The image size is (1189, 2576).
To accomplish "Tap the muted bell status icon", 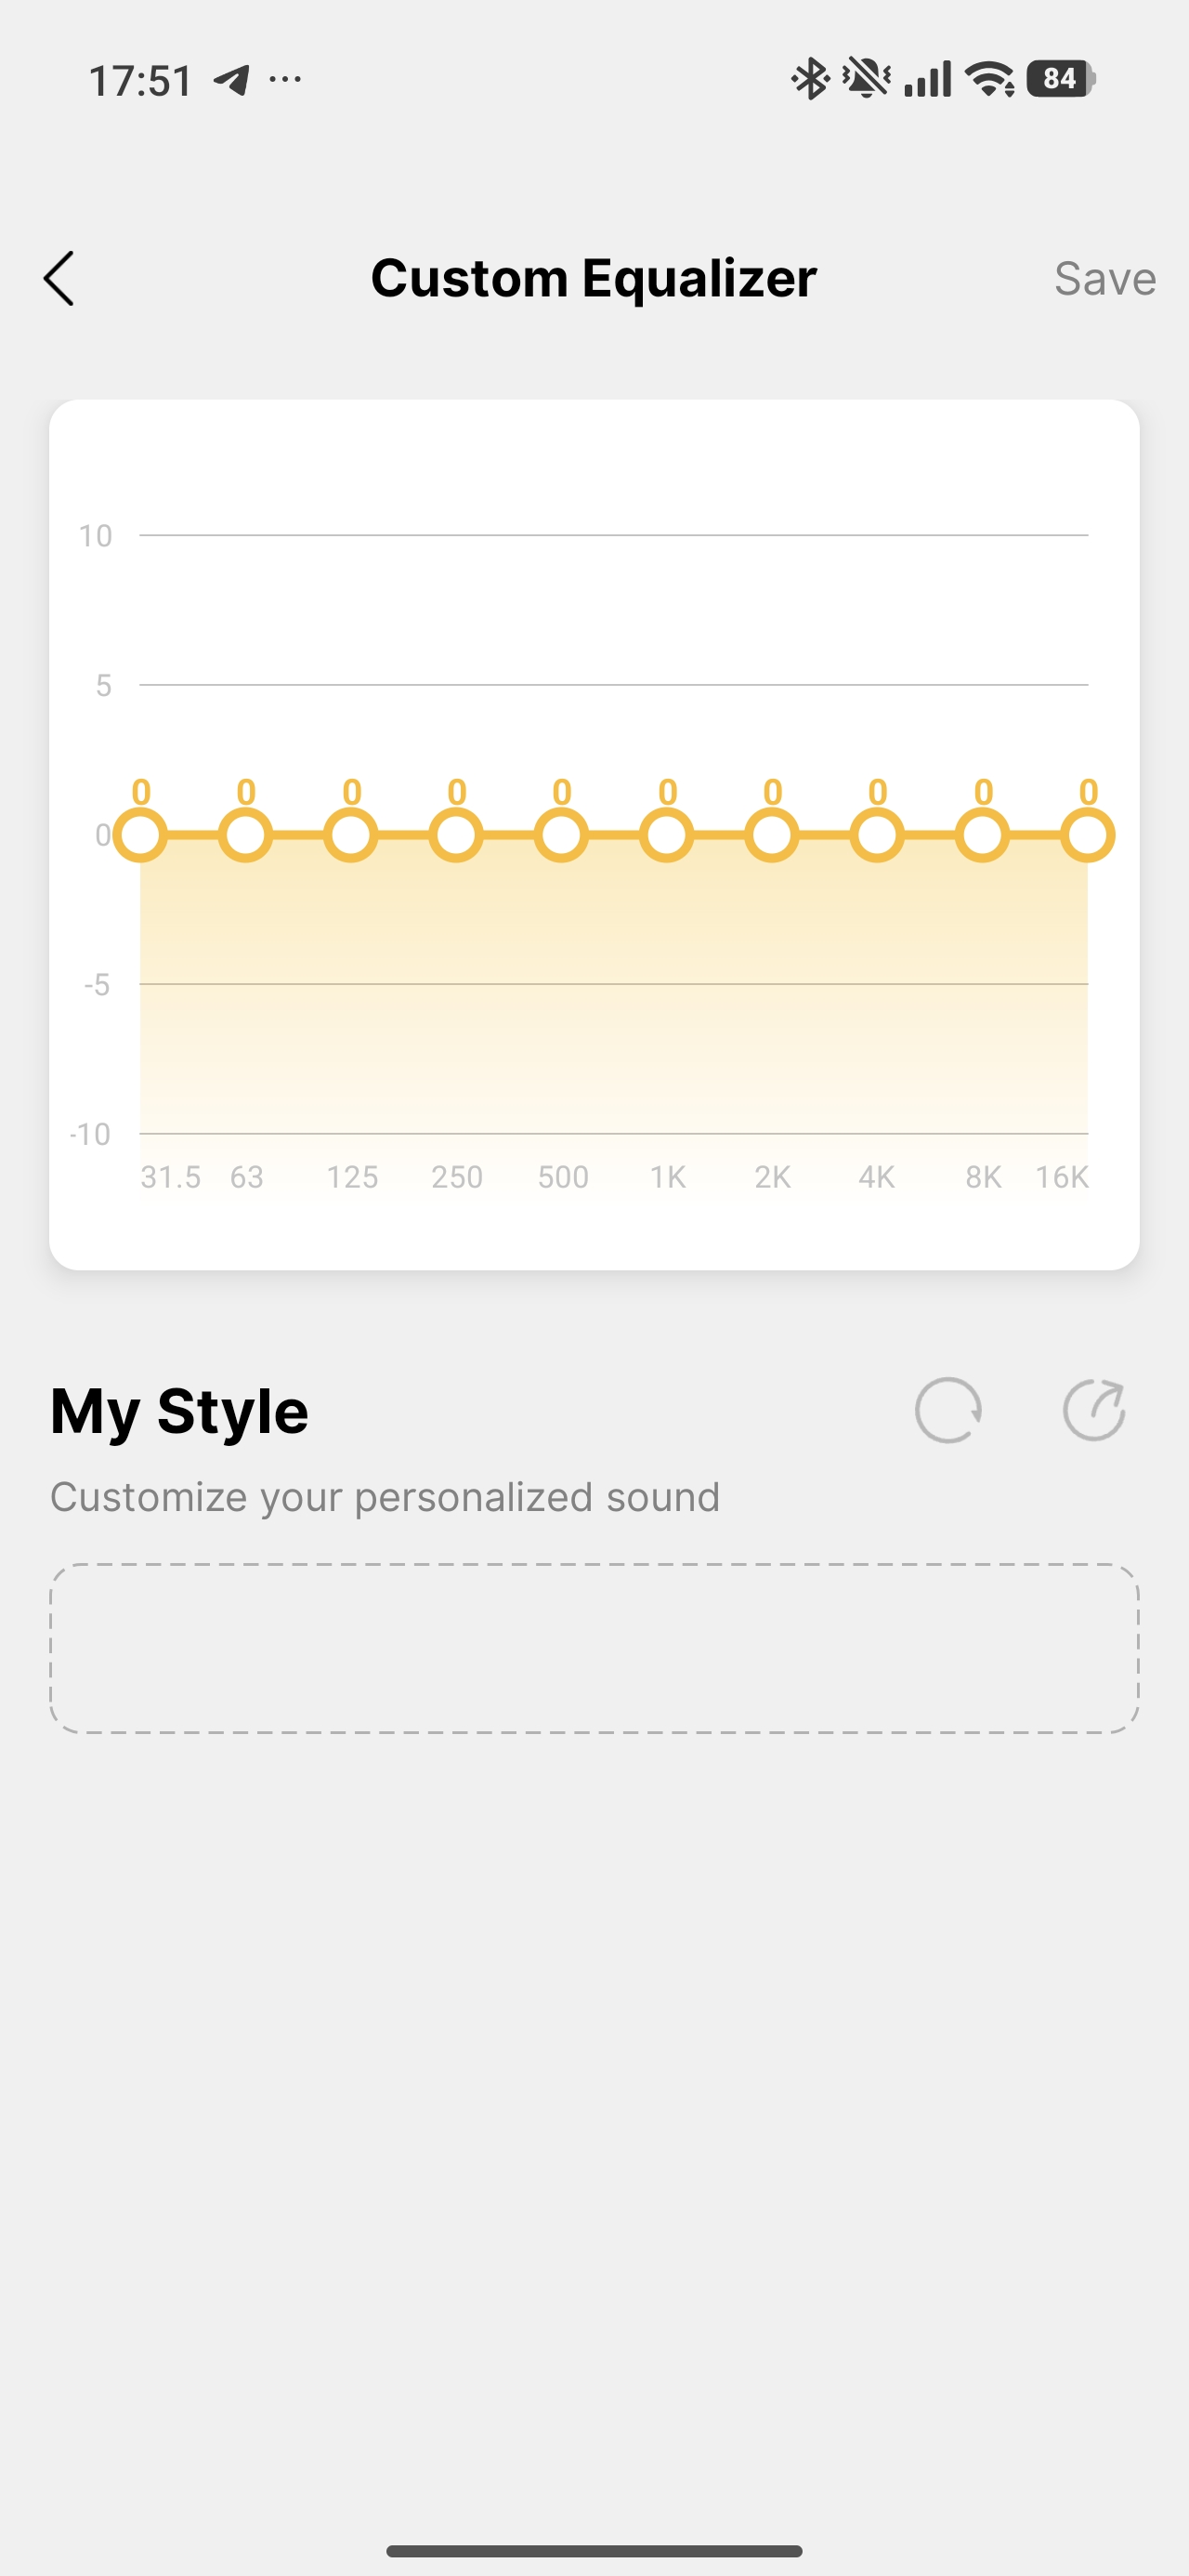I will (x=866, y=78).
